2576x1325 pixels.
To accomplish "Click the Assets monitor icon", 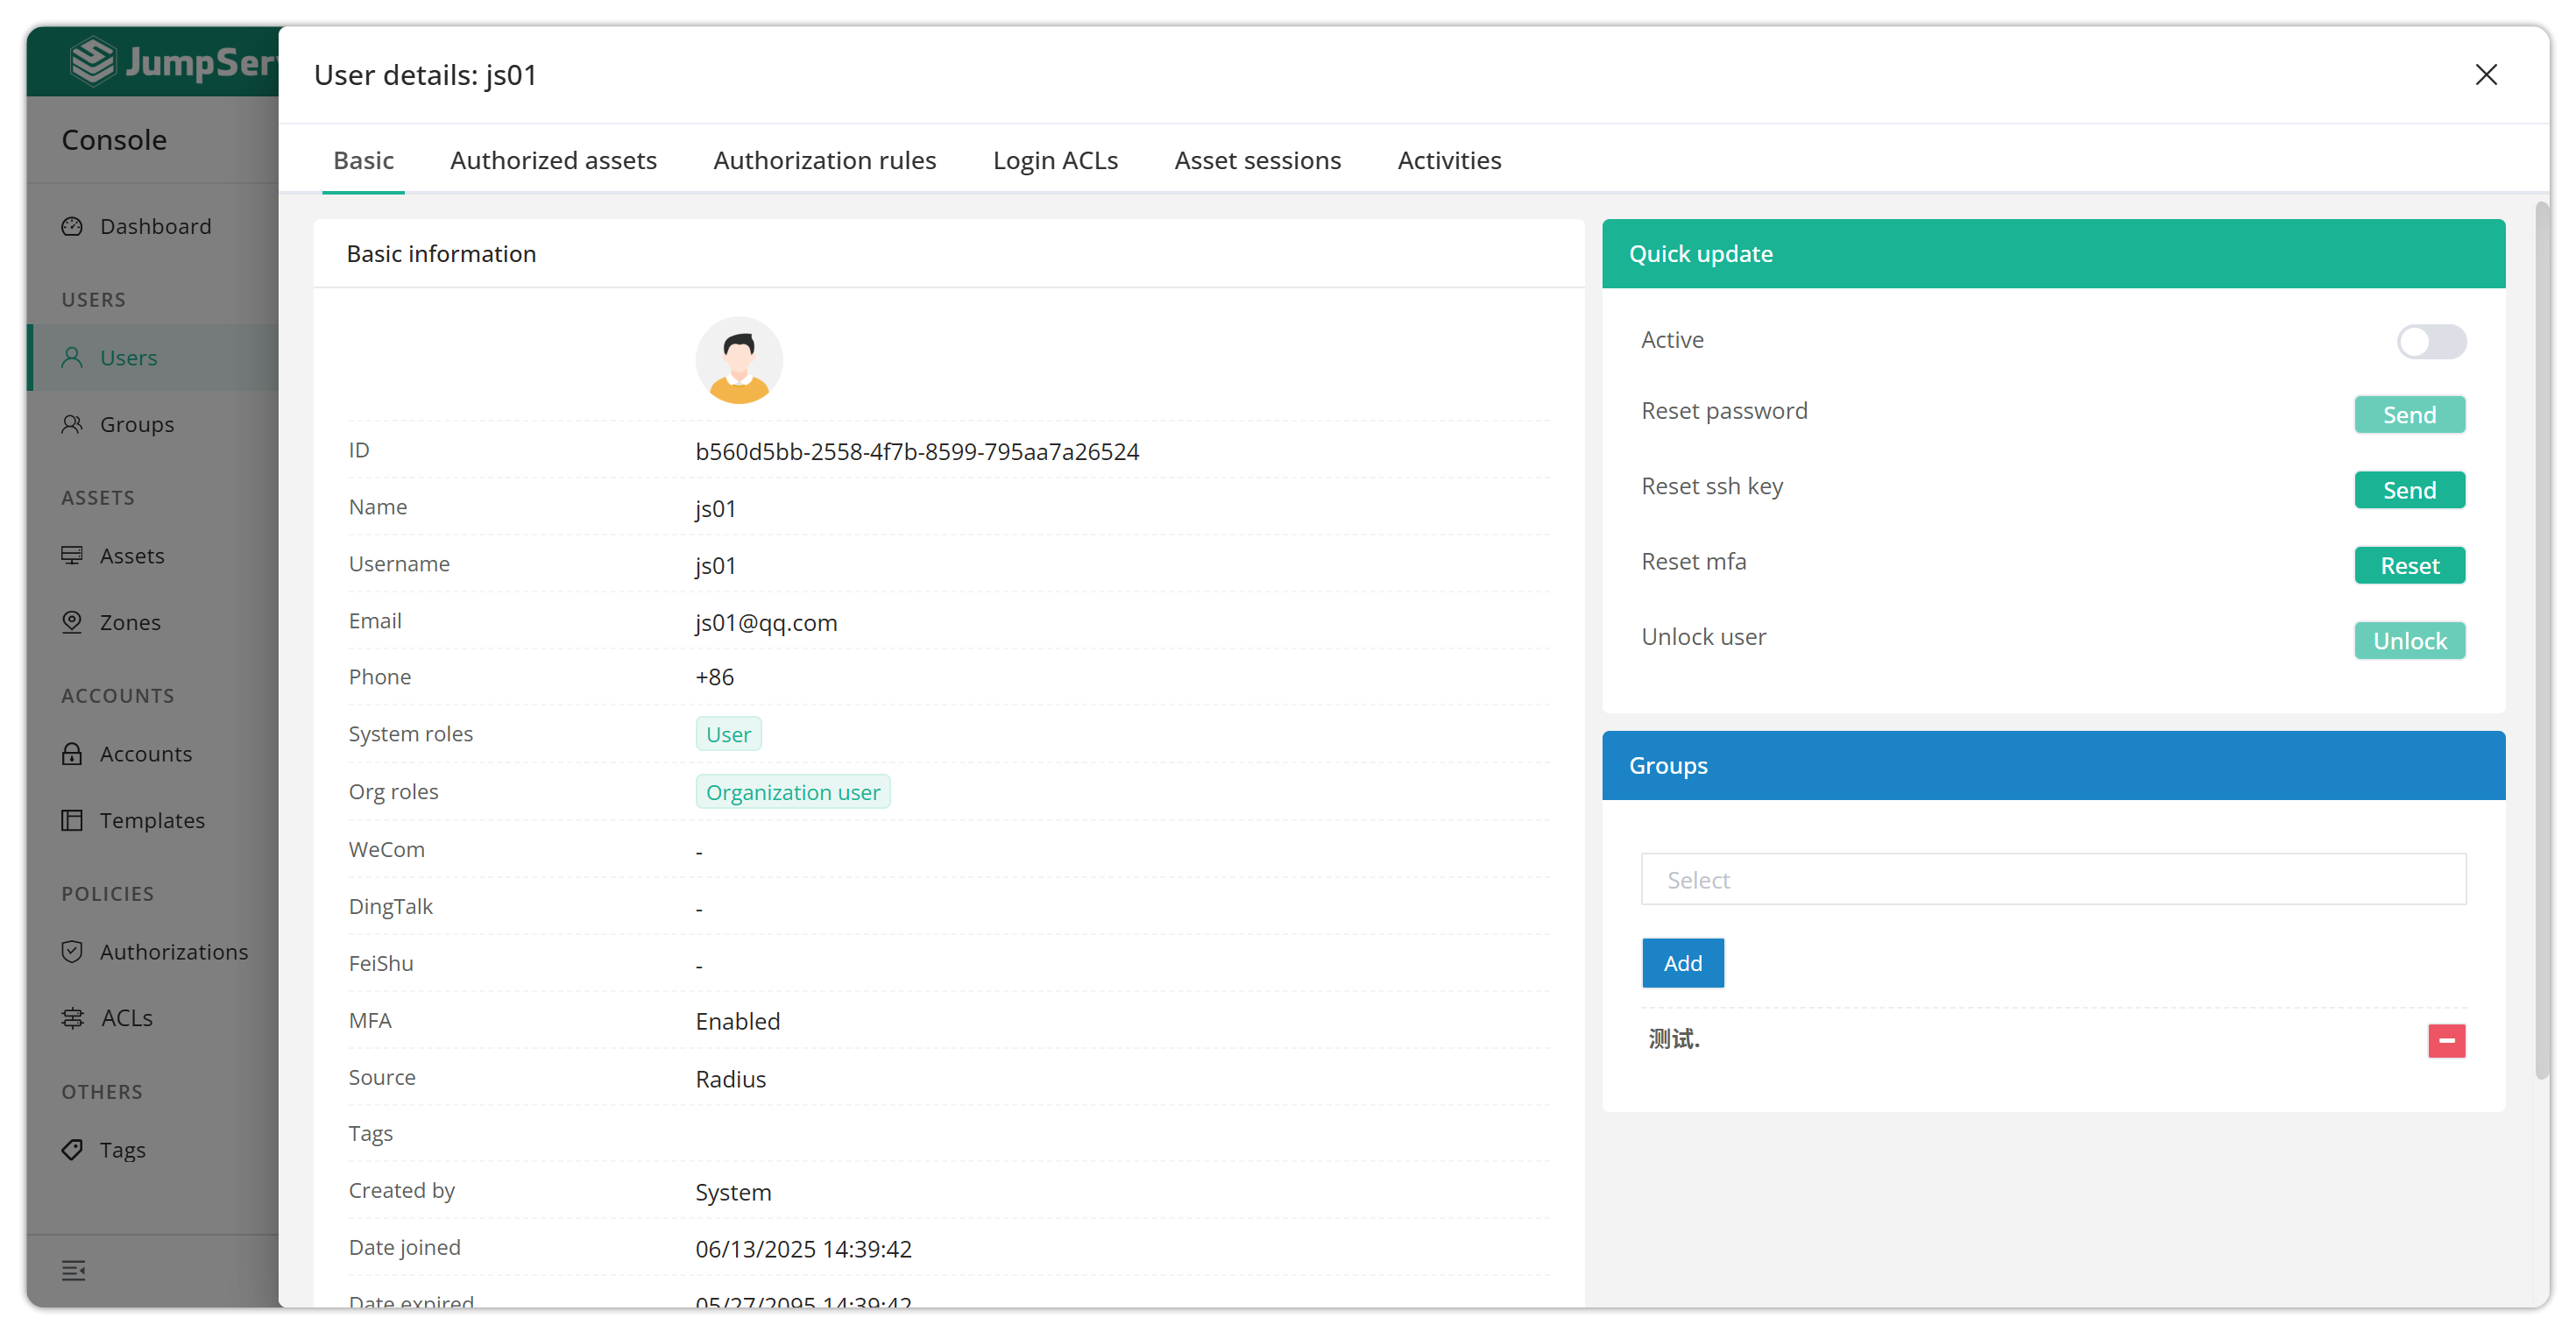I will point(72,555).
